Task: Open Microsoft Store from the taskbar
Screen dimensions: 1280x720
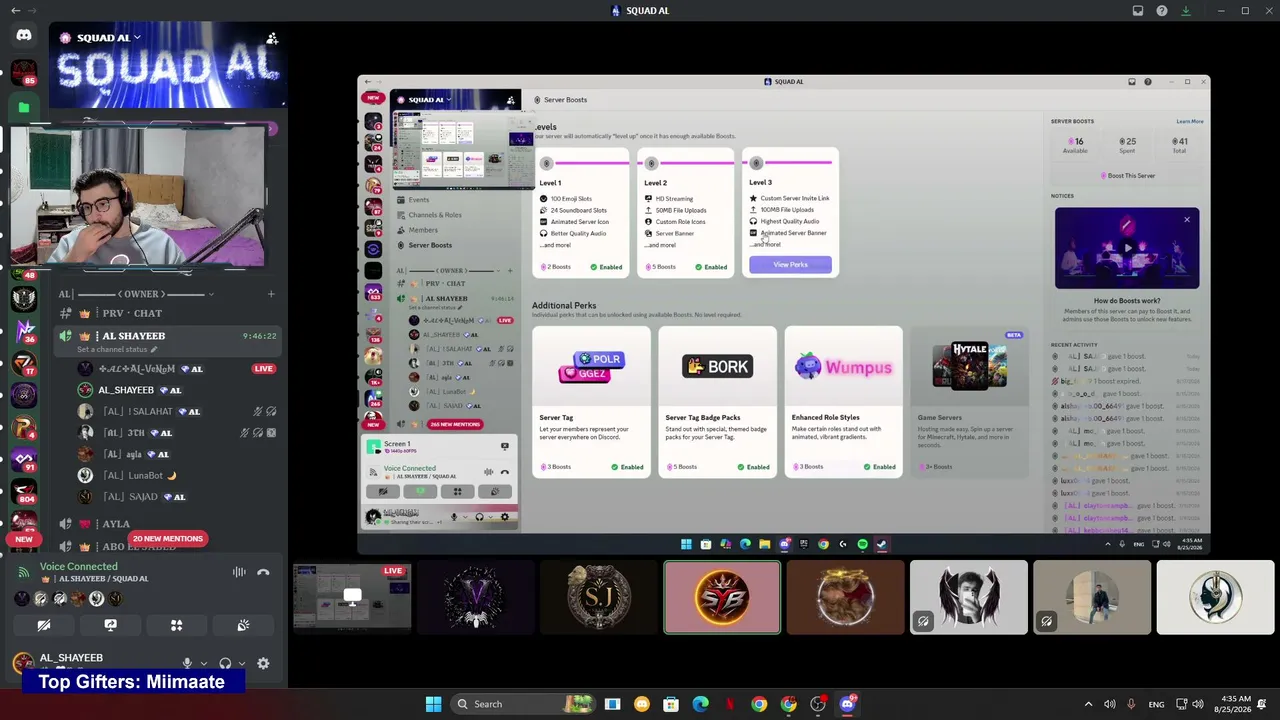Action: click(671, 704)
